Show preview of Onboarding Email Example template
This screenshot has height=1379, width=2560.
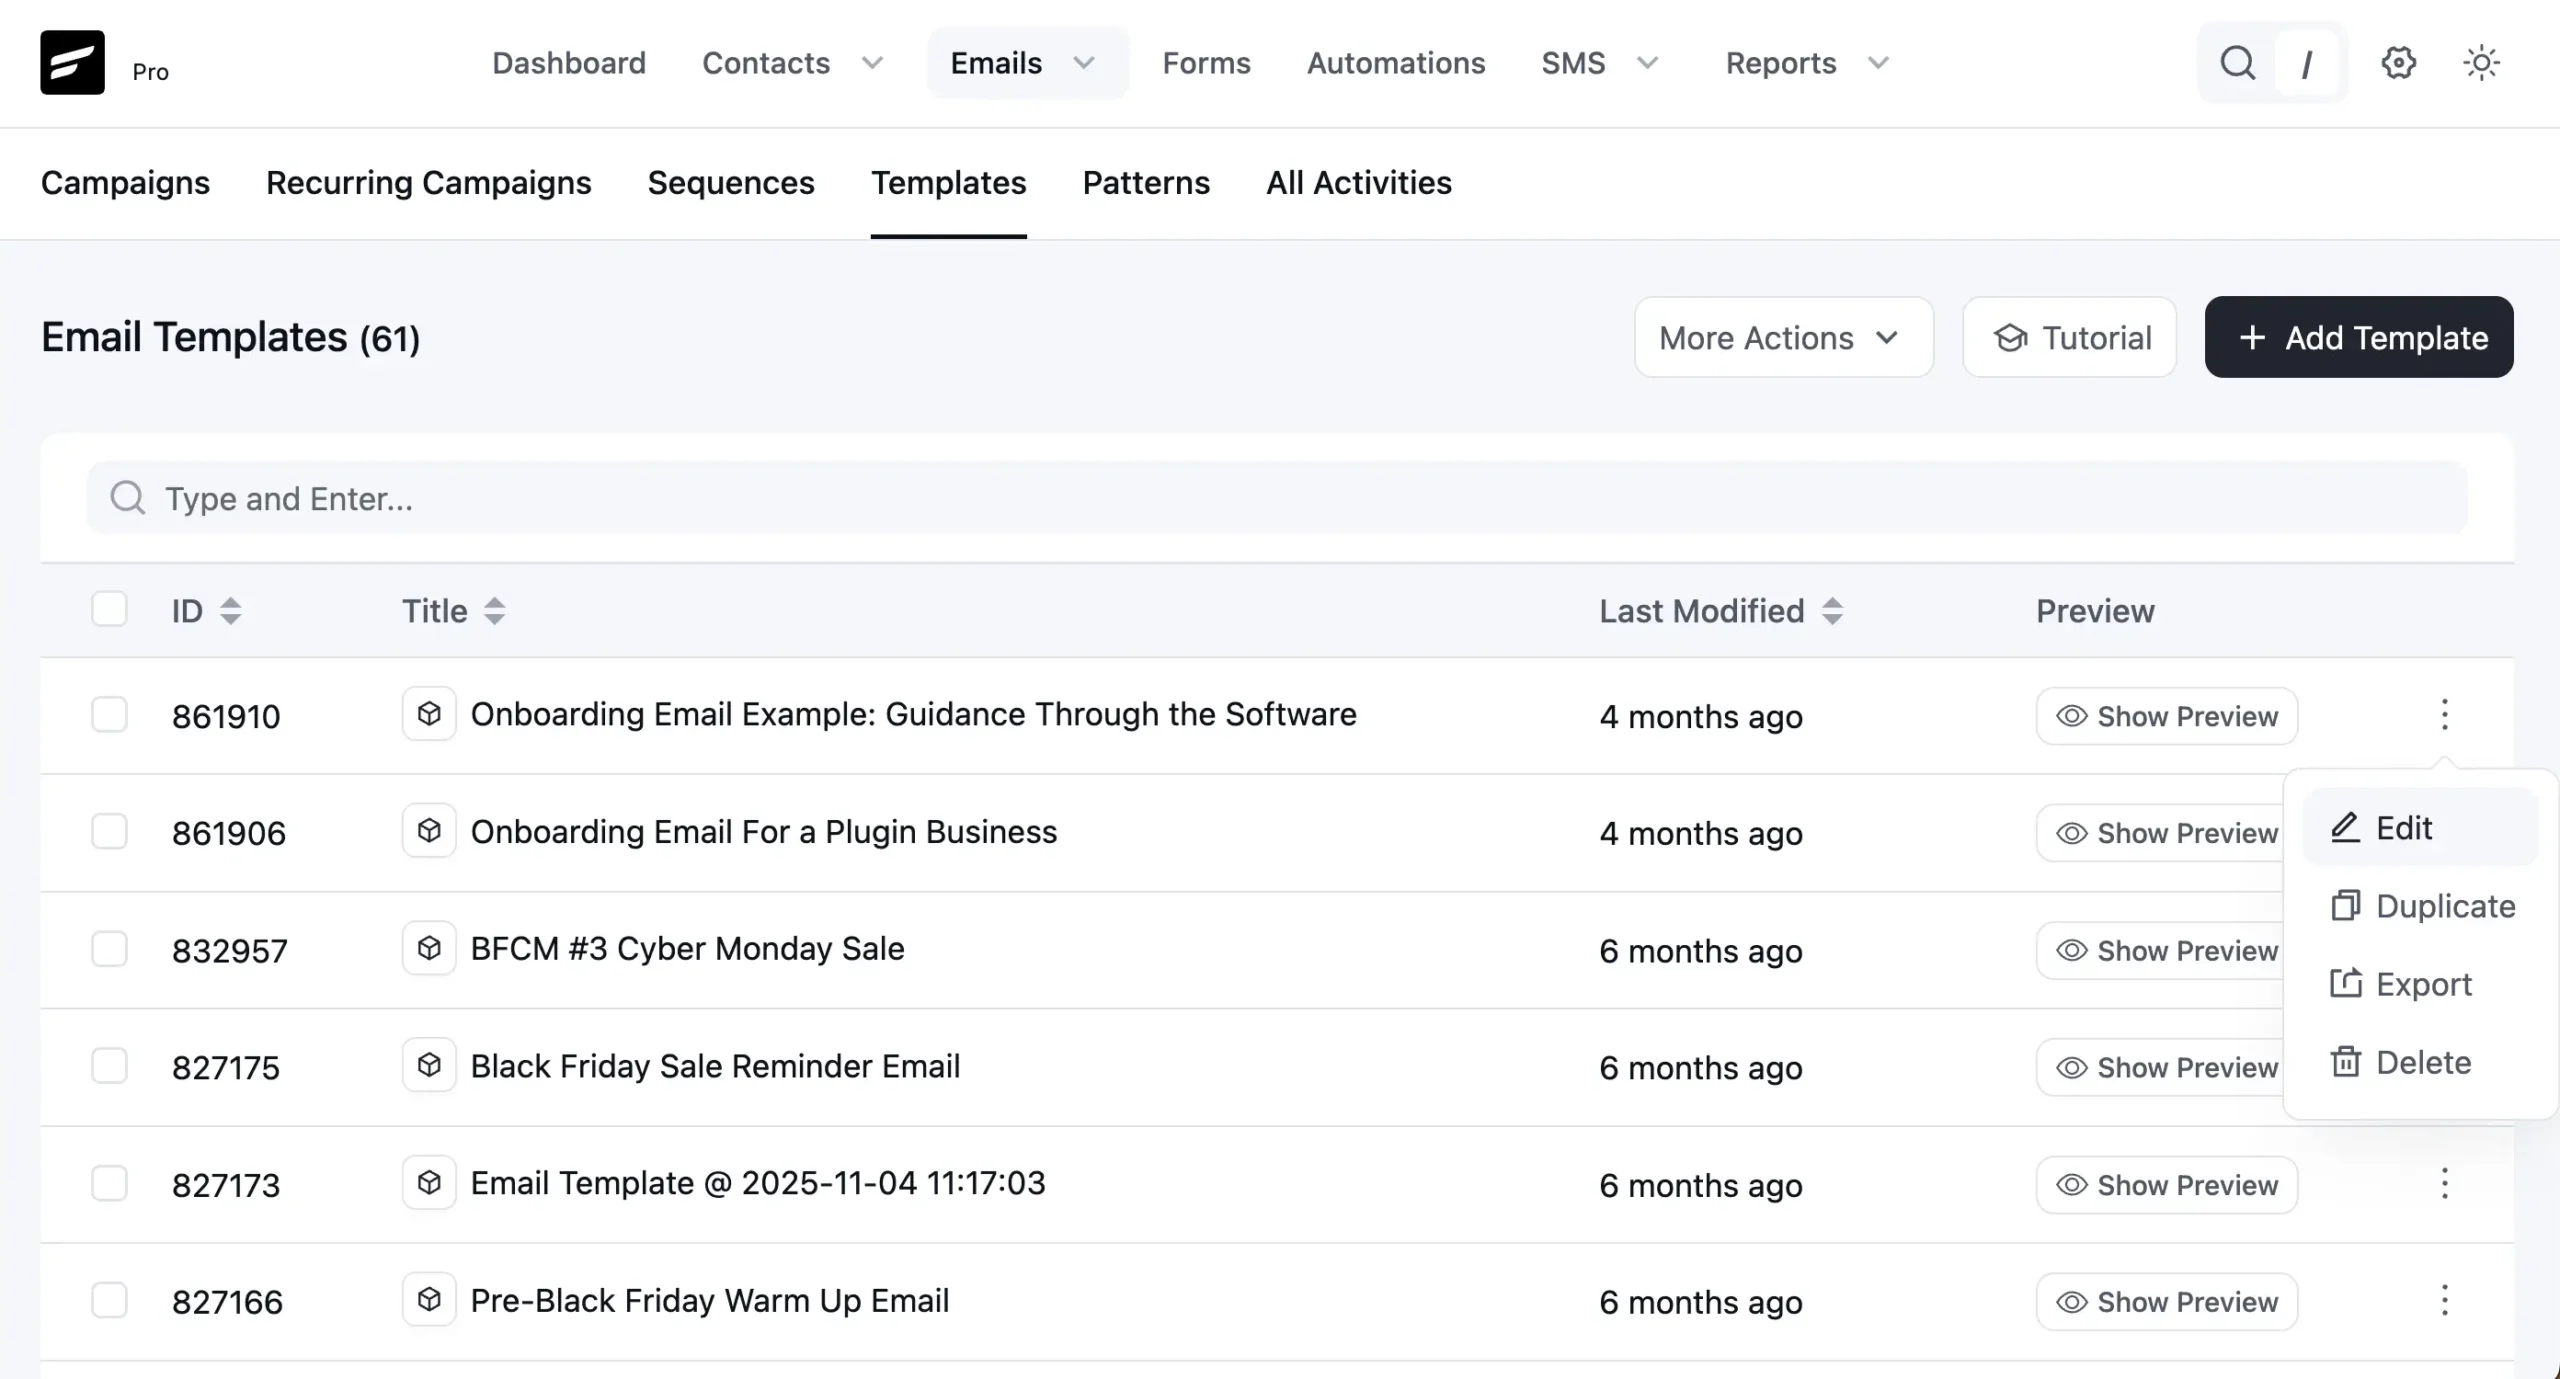2167,716
